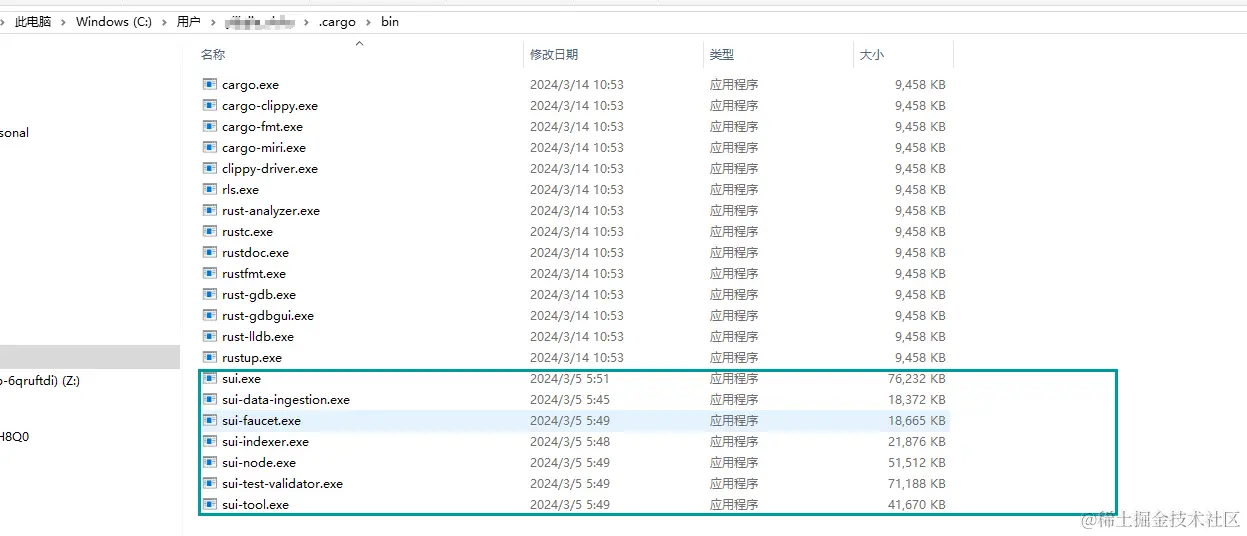Viewport: 1247px width, 536px height.
Task: Click the sui-data-ingestion.exe file icon
Action: [x=210, y=400]
